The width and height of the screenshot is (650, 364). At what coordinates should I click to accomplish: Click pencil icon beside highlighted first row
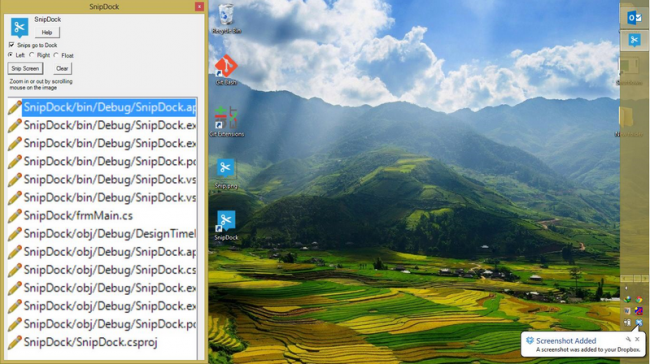point(15,107)
